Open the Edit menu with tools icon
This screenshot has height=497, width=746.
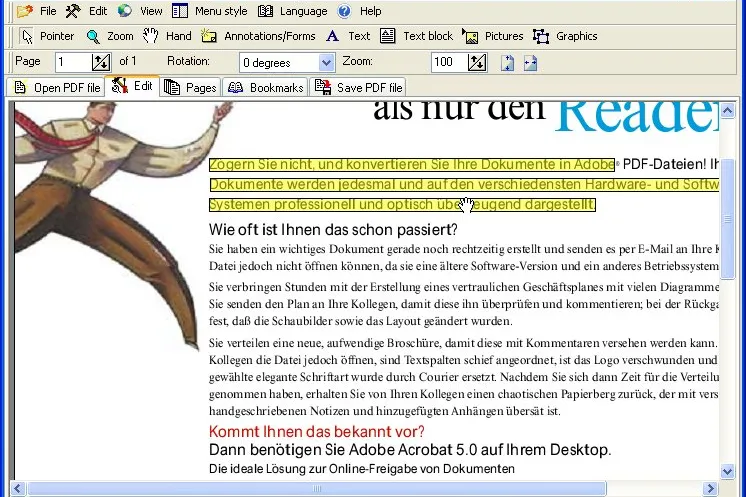coord(86,11)
